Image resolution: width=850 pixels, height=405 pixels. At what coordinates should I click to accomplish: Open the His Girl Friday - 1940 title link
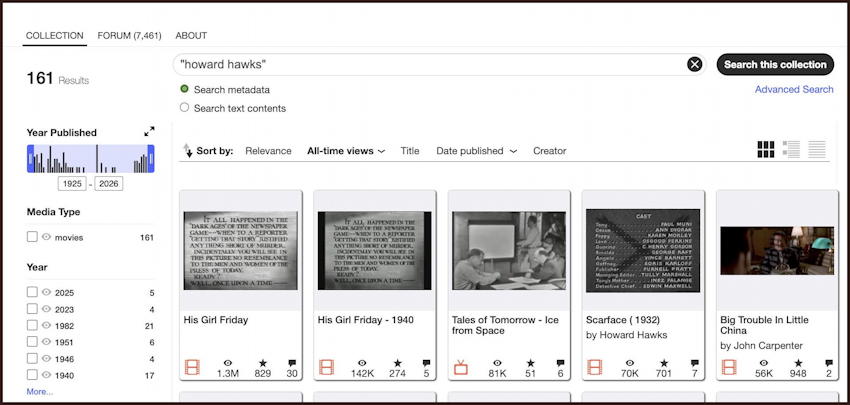365,320
